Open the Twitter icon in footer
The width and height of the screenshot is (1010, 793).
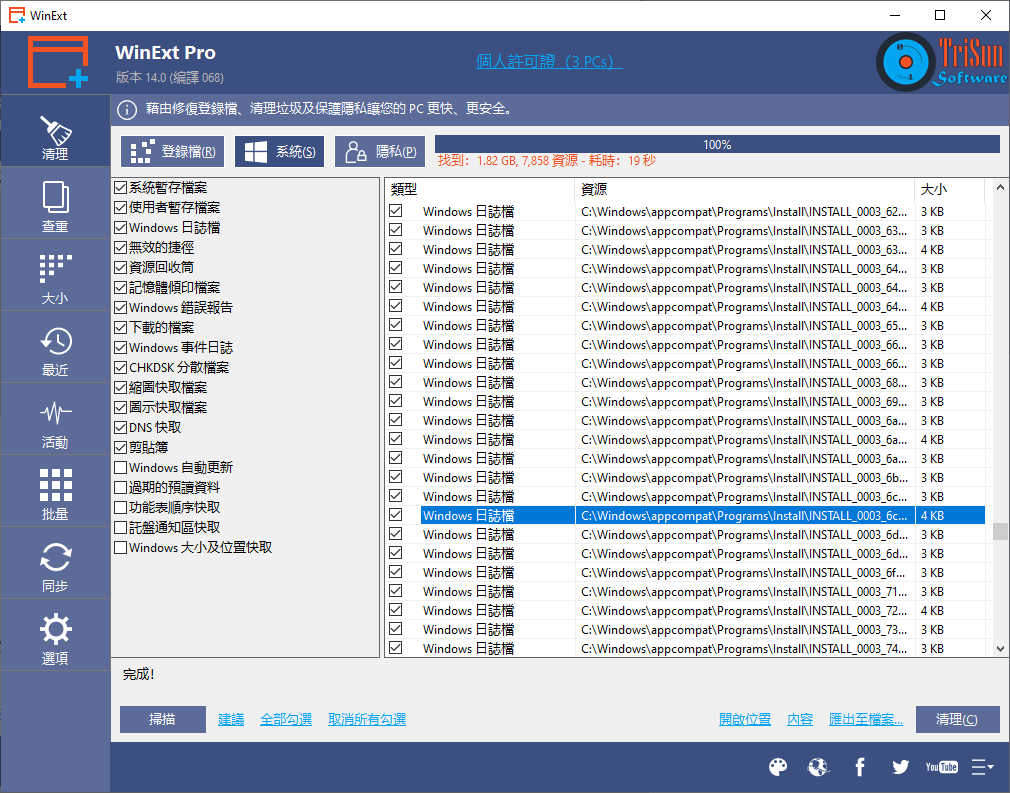[x=900, y=767]
